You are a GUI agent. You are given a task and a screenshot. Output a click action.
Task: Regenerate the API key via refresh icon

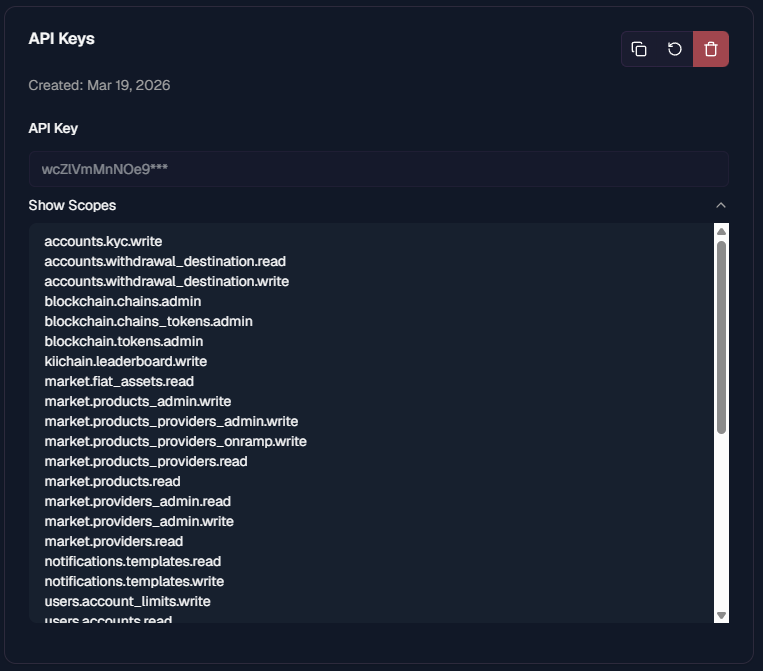[675, 49]
